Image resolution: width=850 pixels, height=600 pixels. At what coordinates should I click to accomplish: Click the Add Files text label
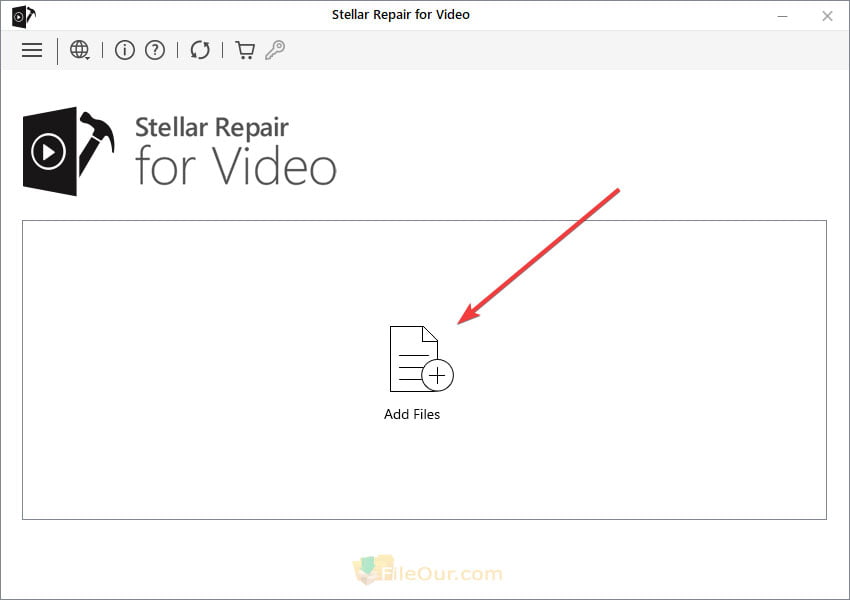pyautogui.click(x=412, y=414)
